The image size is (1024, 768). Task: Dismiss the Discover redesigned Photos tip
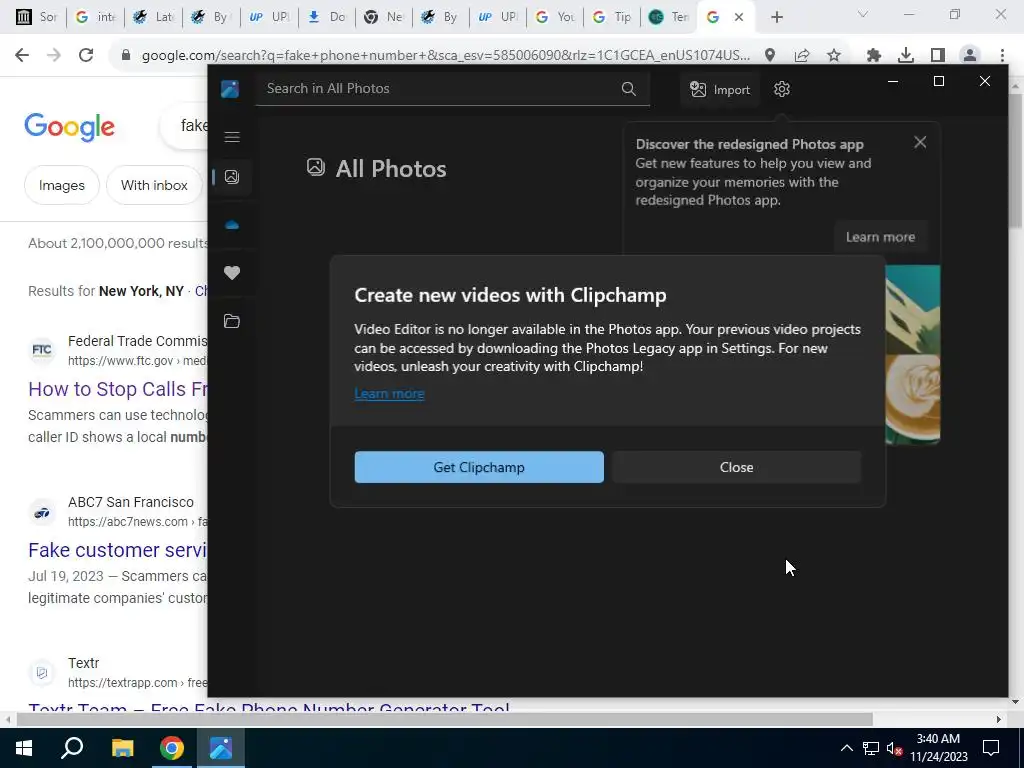click(920, 142)
